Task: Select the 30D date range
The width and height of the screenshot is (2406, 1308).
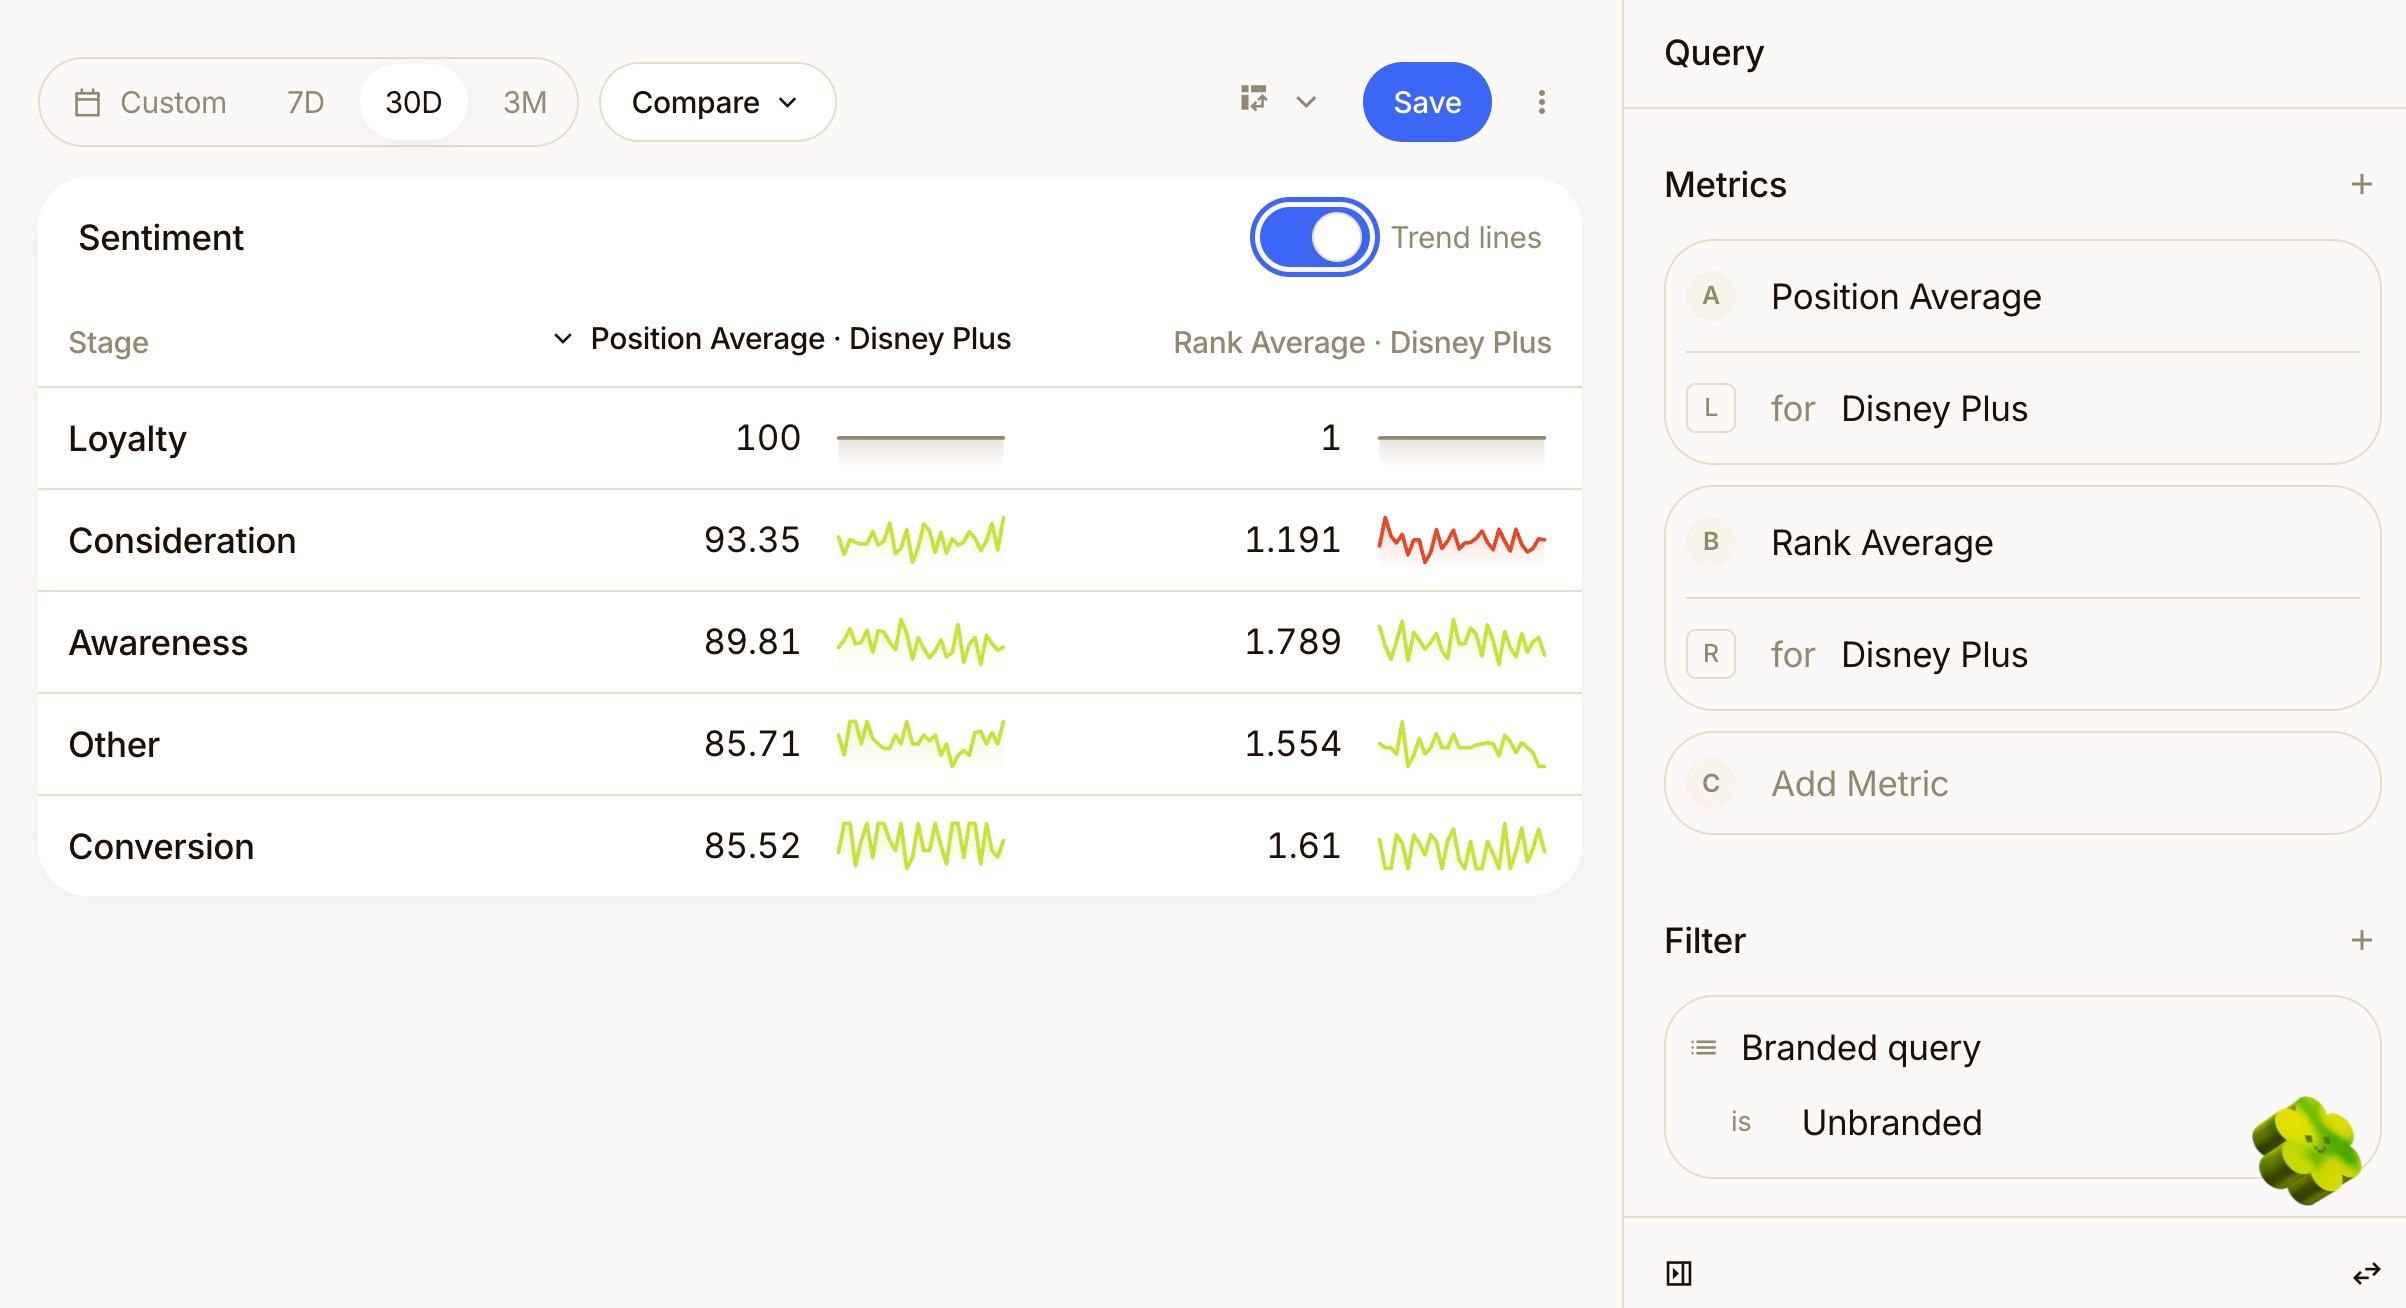Action: point(413,103)
